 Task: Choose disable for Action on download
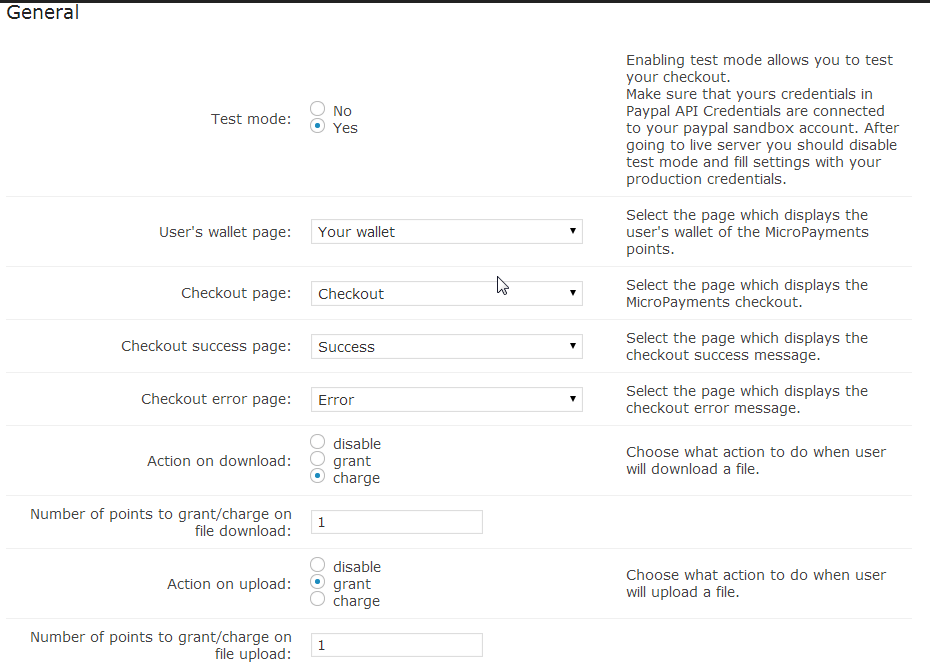(318, 442)
